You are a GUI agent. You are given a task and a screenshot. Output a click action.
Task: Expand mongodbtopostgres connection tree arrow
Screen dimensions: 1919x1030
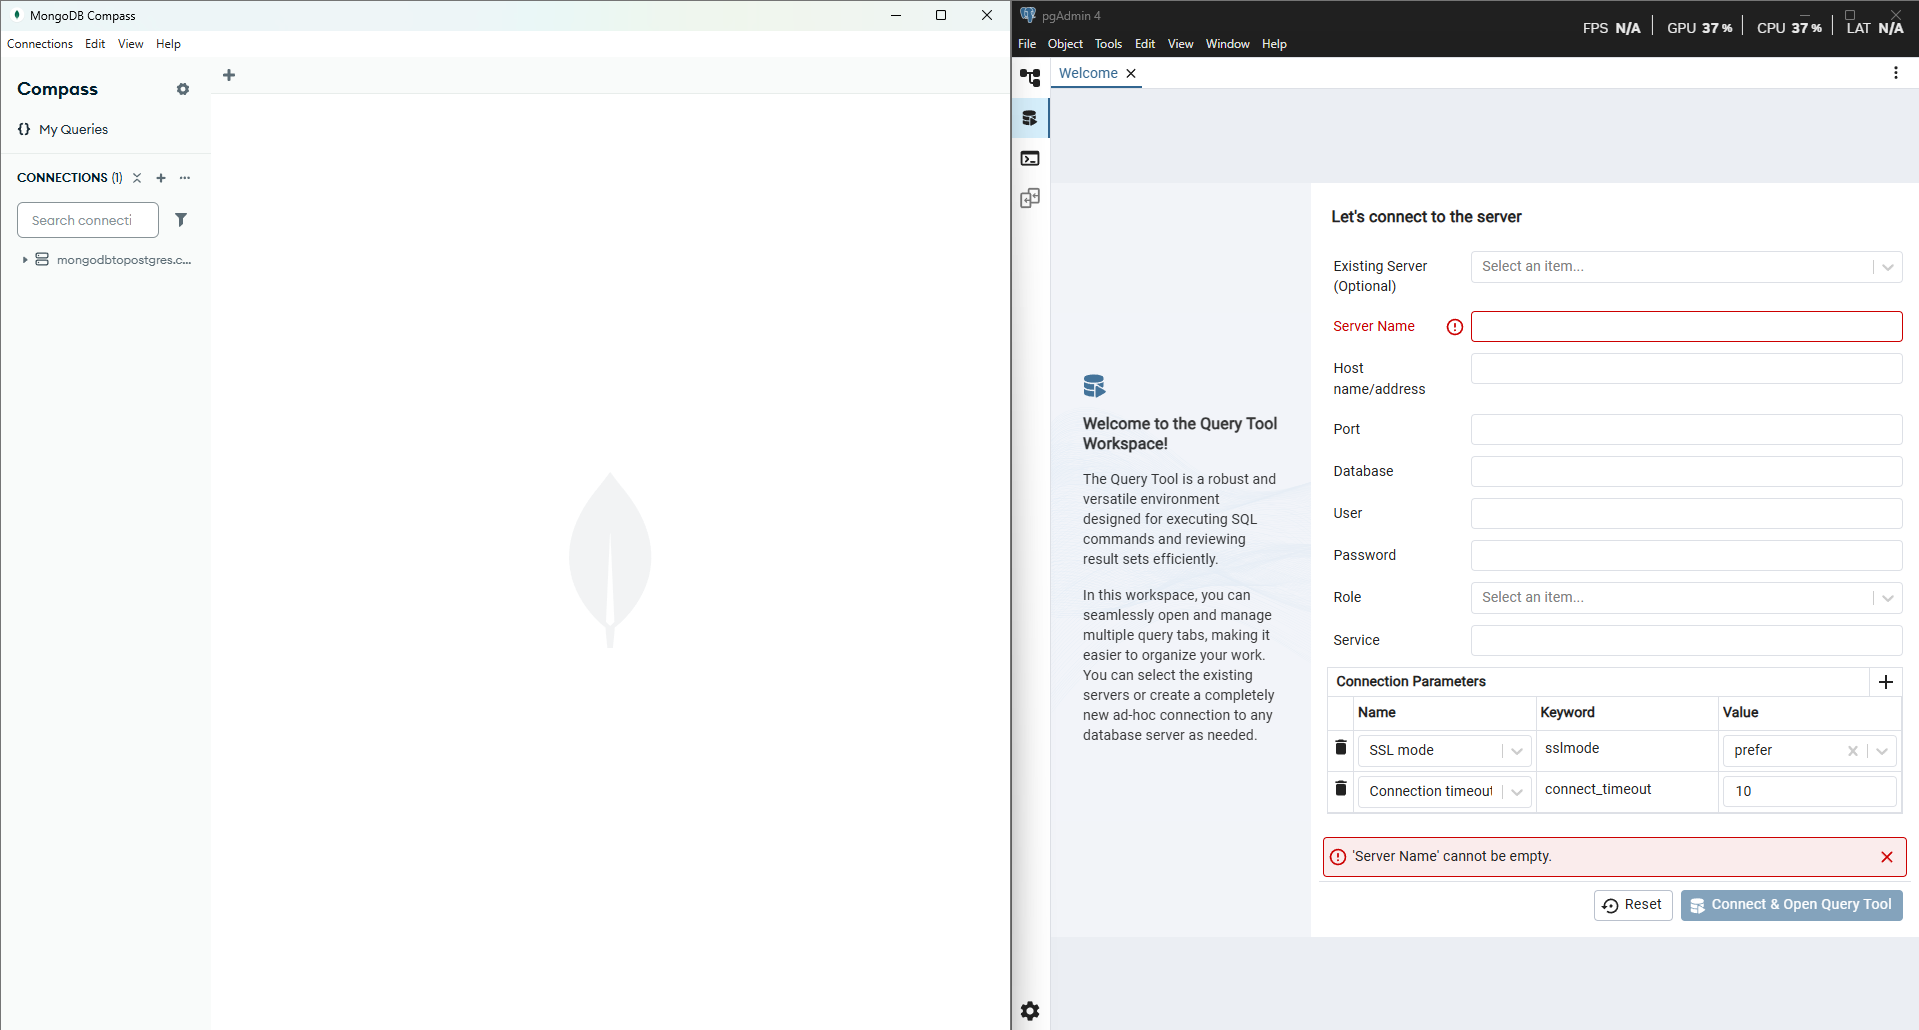[x=25, y=259]
